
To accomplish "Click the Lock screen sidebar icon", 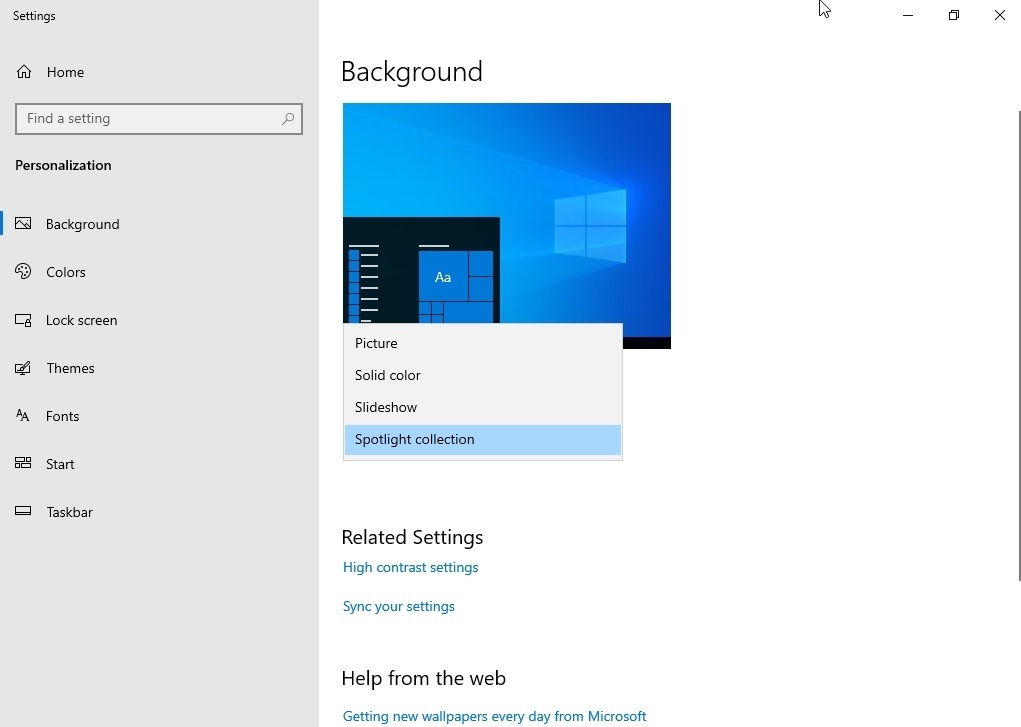I will (22, 319).
